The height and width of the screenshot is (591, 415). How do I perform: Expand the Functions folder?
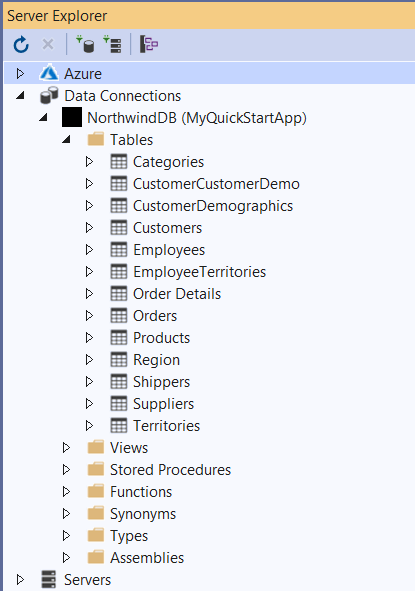[x=66, y=491]
